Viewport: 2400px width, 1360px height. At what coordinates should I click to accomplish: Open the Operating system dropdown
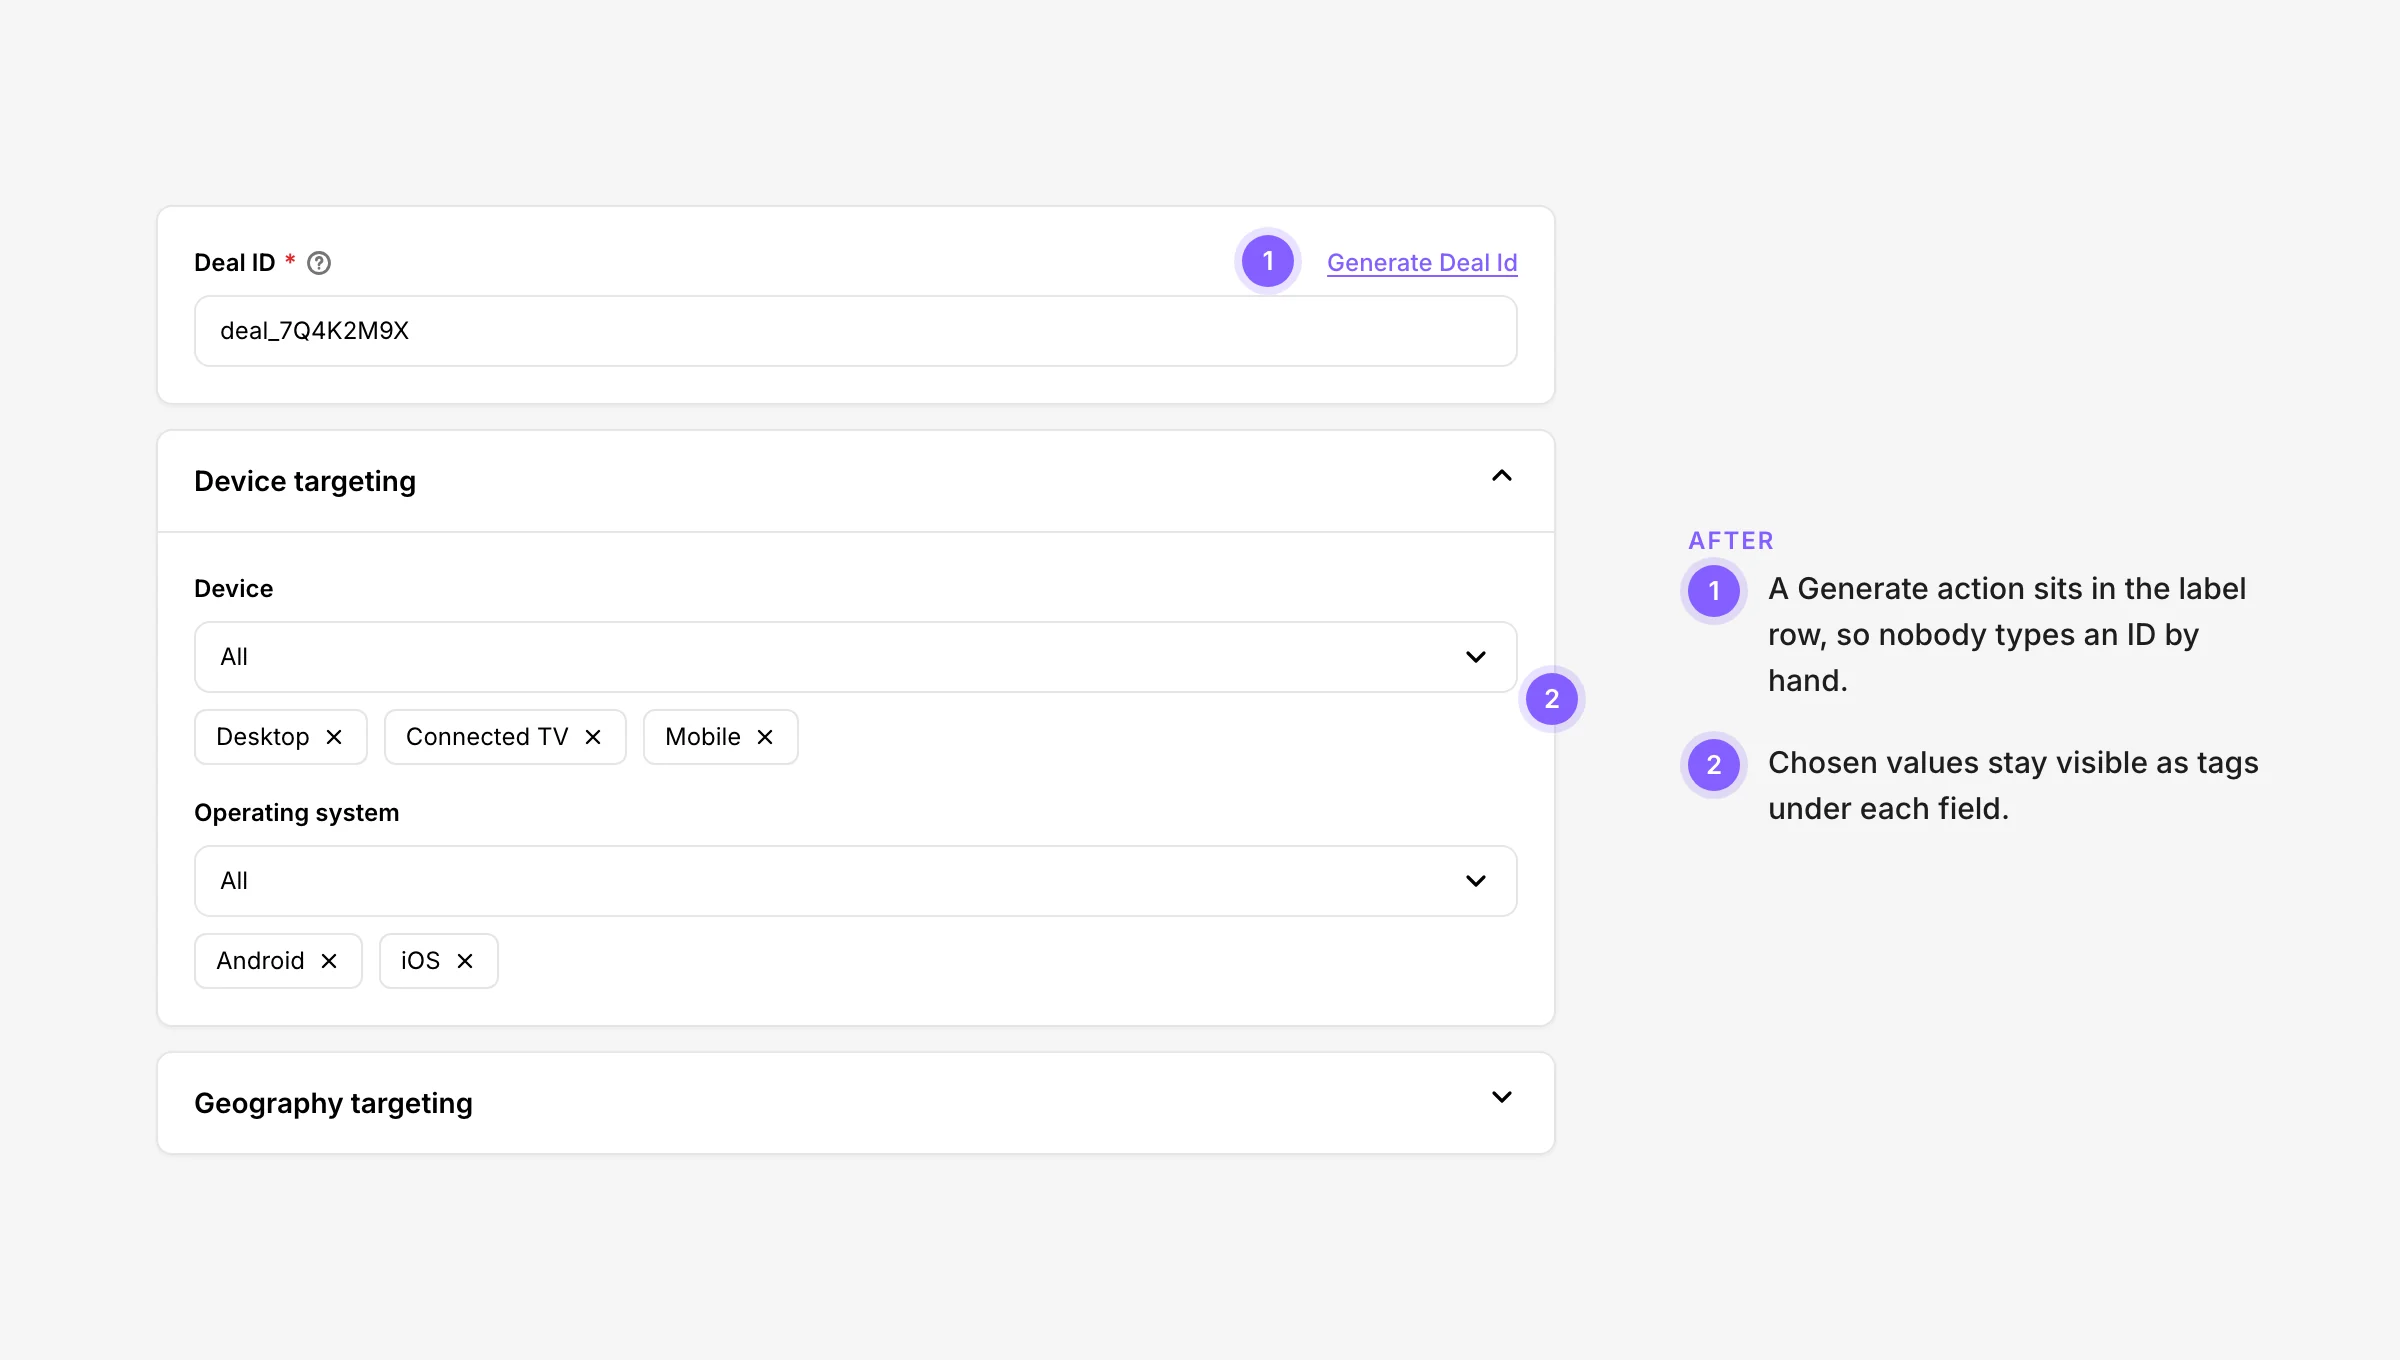[x=856, y=881]
